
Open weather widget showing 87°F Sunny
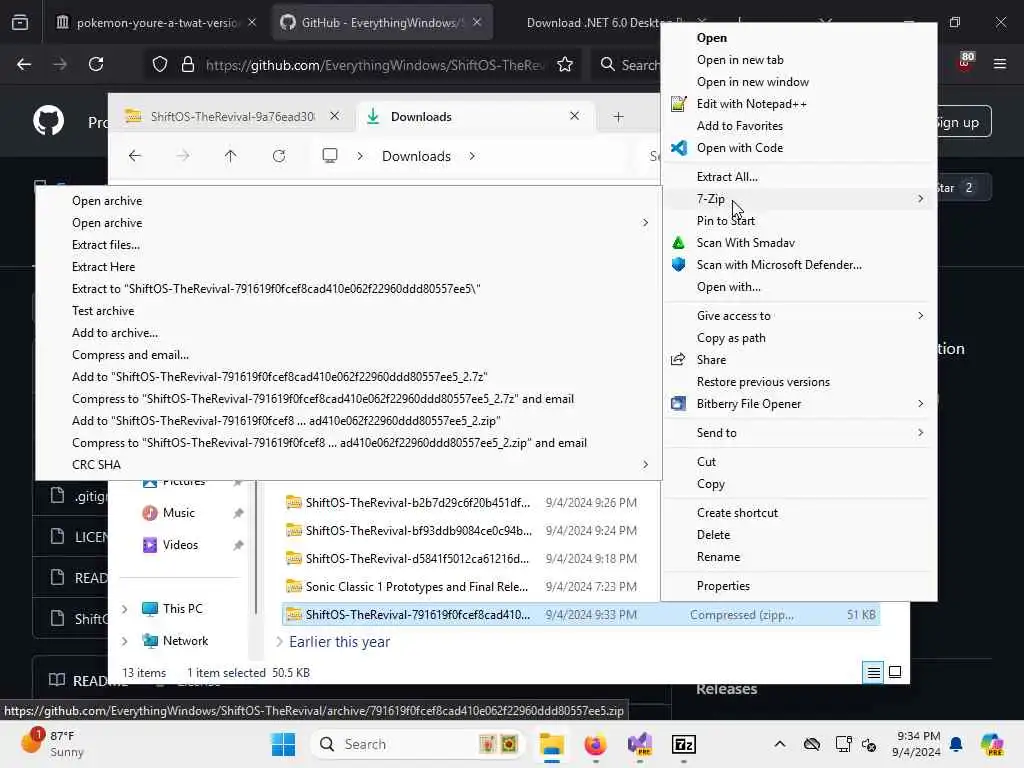[x=52, y=744]
